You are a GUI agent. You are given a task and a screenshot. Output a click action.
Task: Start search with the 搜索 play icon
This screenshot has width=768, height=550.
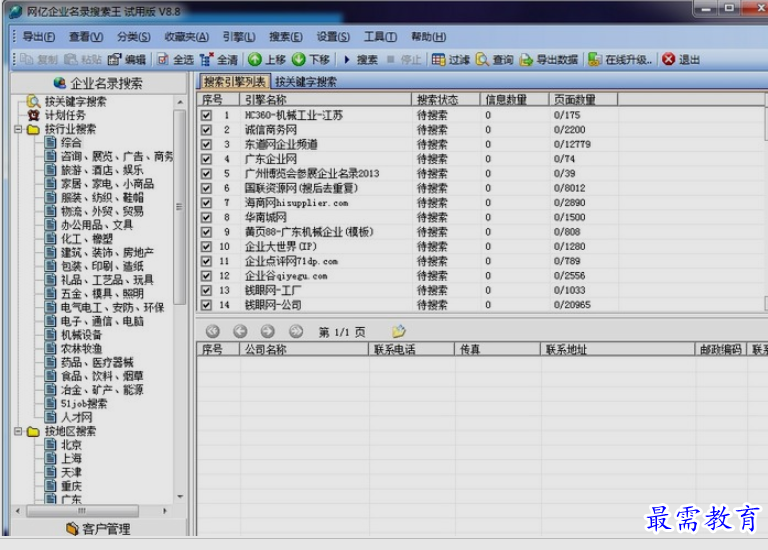pyautogui.click(x=347, y=60)
